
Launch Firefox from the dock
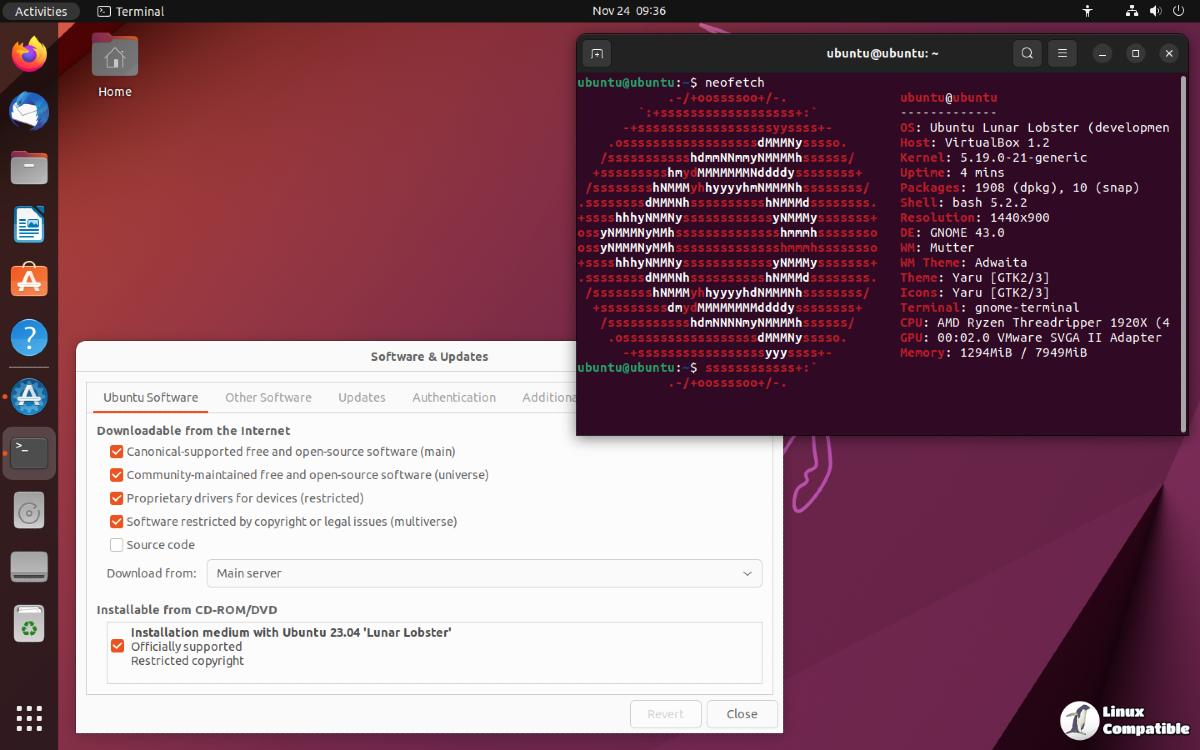click(x=29, y=54)
